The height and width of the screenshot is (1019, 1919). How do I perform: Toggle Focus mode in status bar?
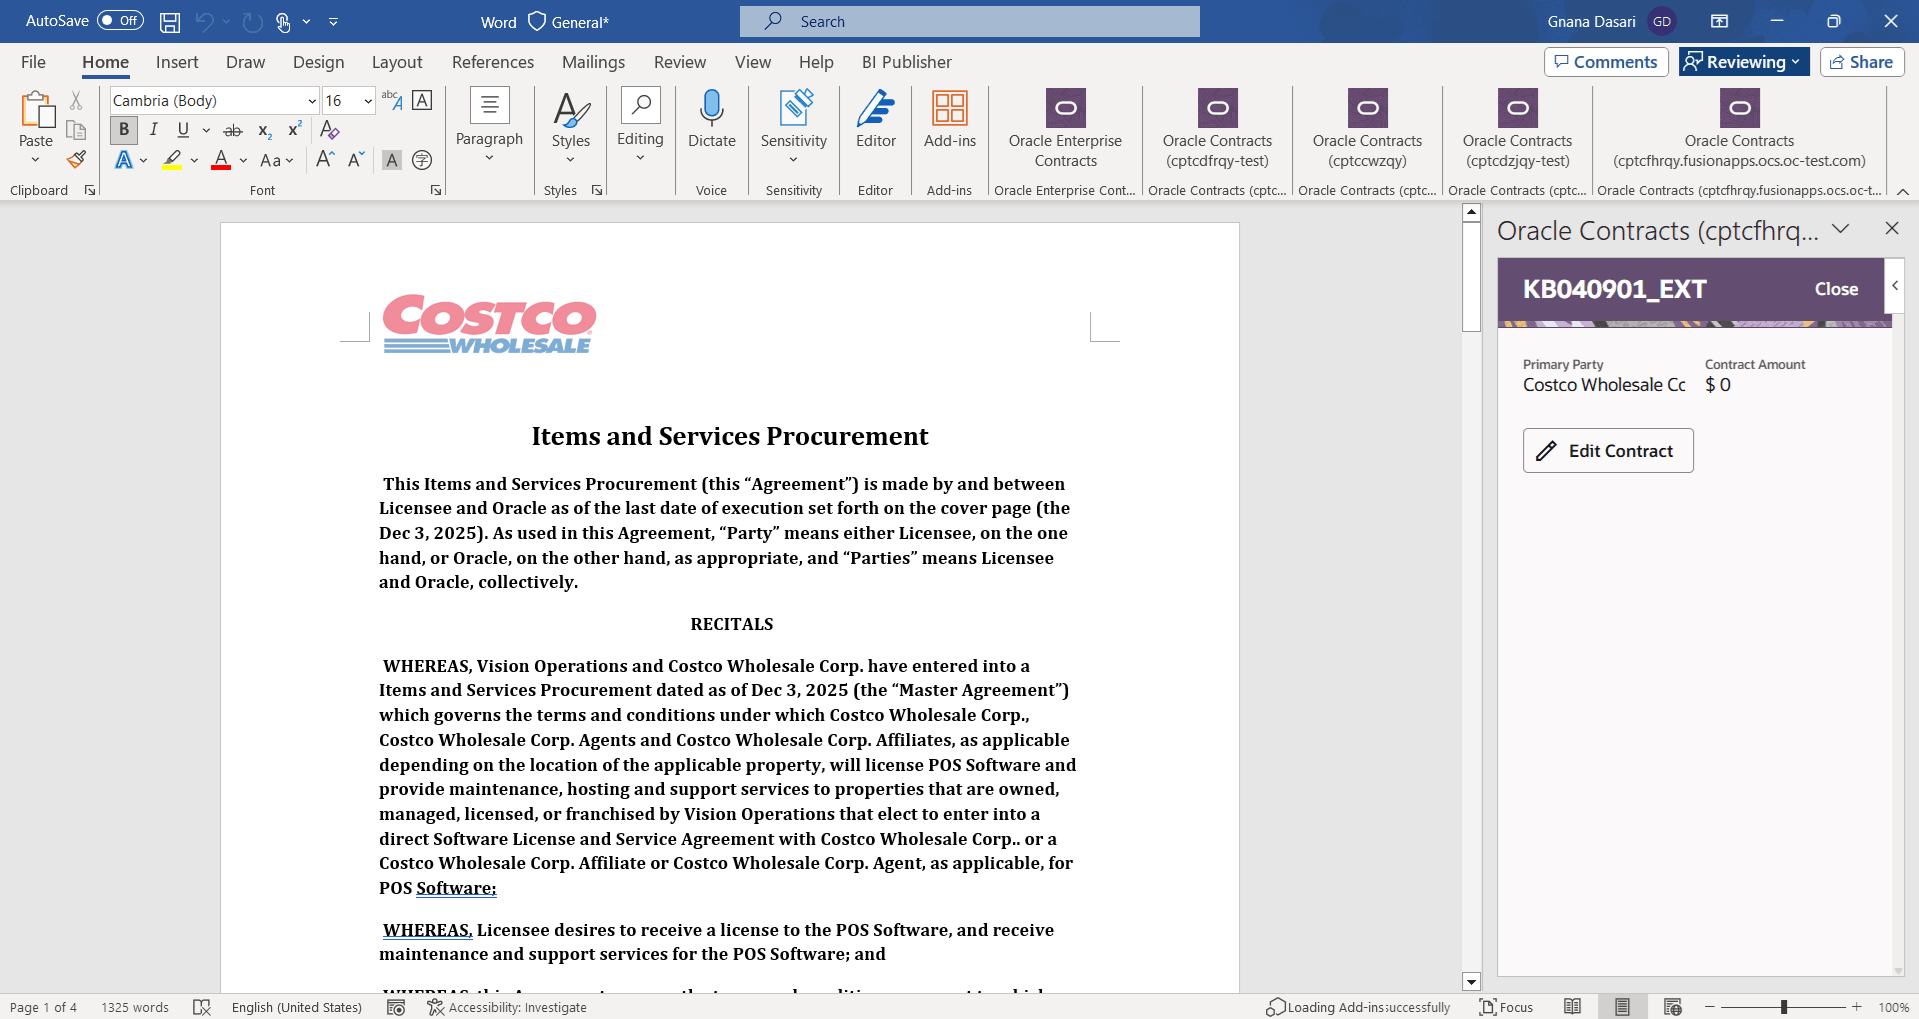click(1506, 1007)
